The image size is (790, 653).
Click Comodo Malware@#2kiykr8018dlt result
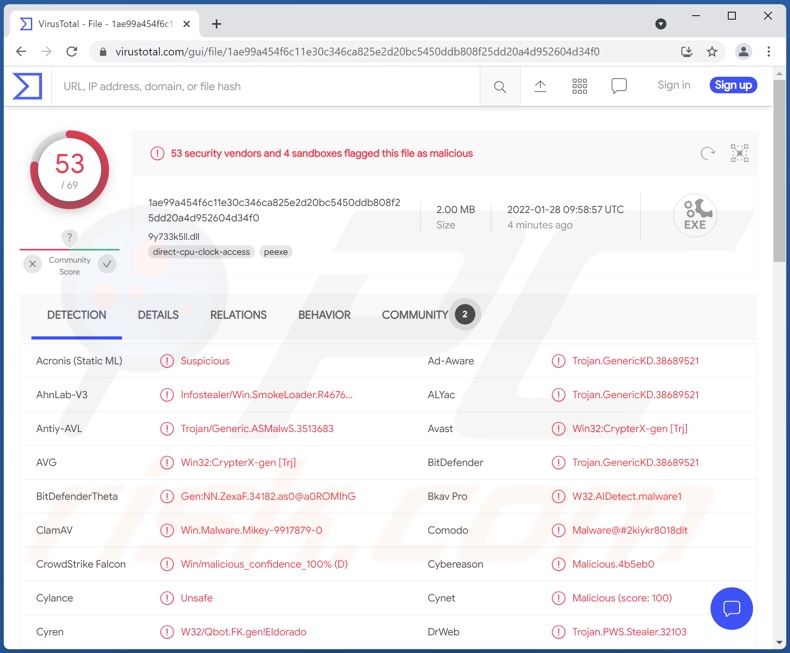coord(630,530)
